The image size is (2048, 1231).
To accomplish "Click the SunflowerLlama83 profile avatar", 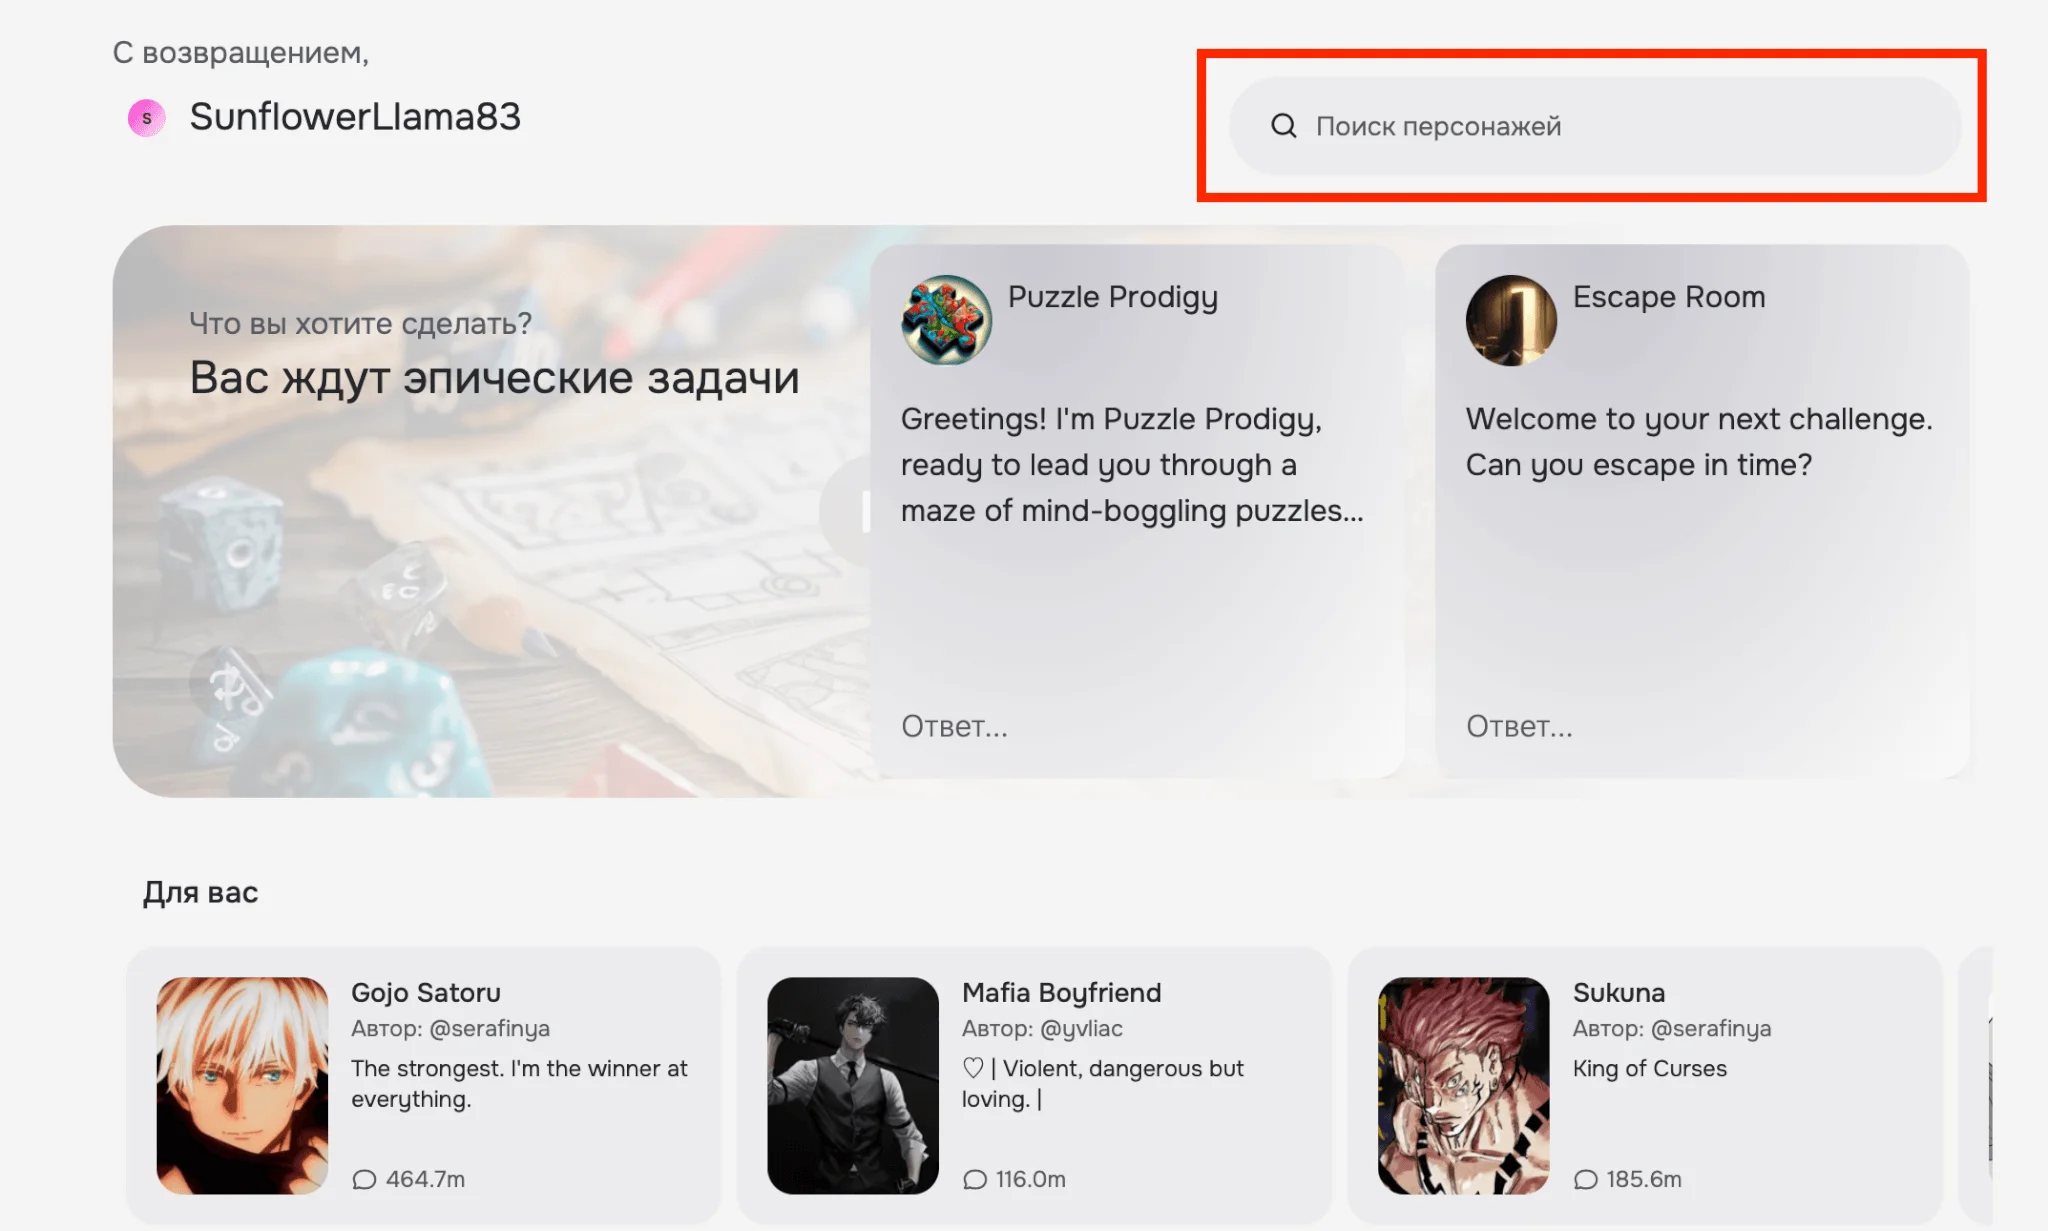I will pyautogui.click(x=147, y=118).
